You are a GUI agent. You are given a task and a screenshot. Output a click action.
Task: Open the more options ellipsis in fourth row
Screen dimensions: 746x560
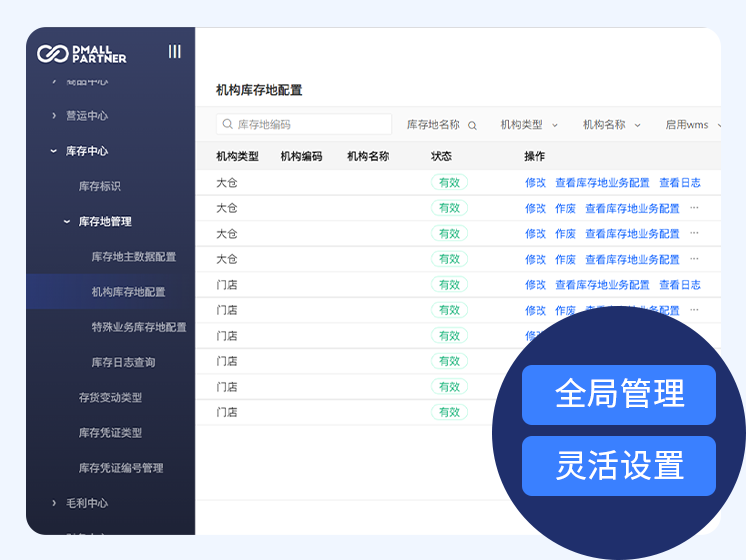click(x=694, y=259)
